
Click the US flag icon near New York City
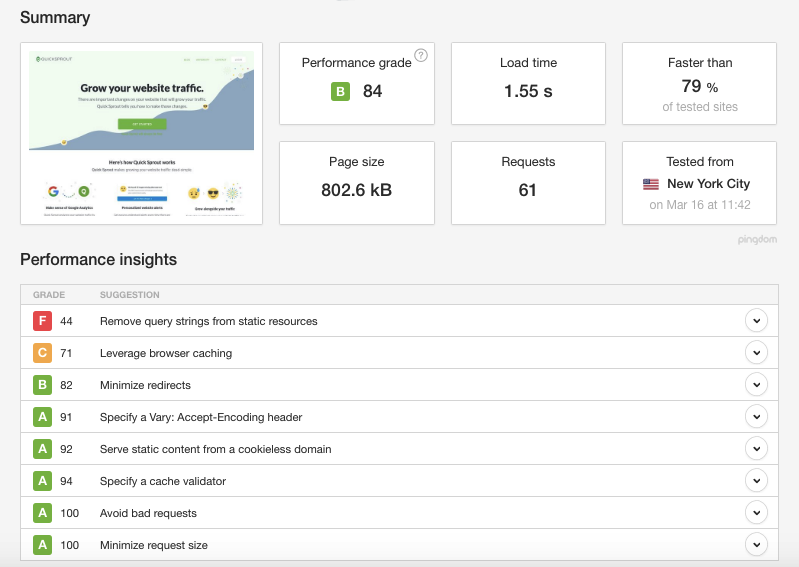click(651, 184)
